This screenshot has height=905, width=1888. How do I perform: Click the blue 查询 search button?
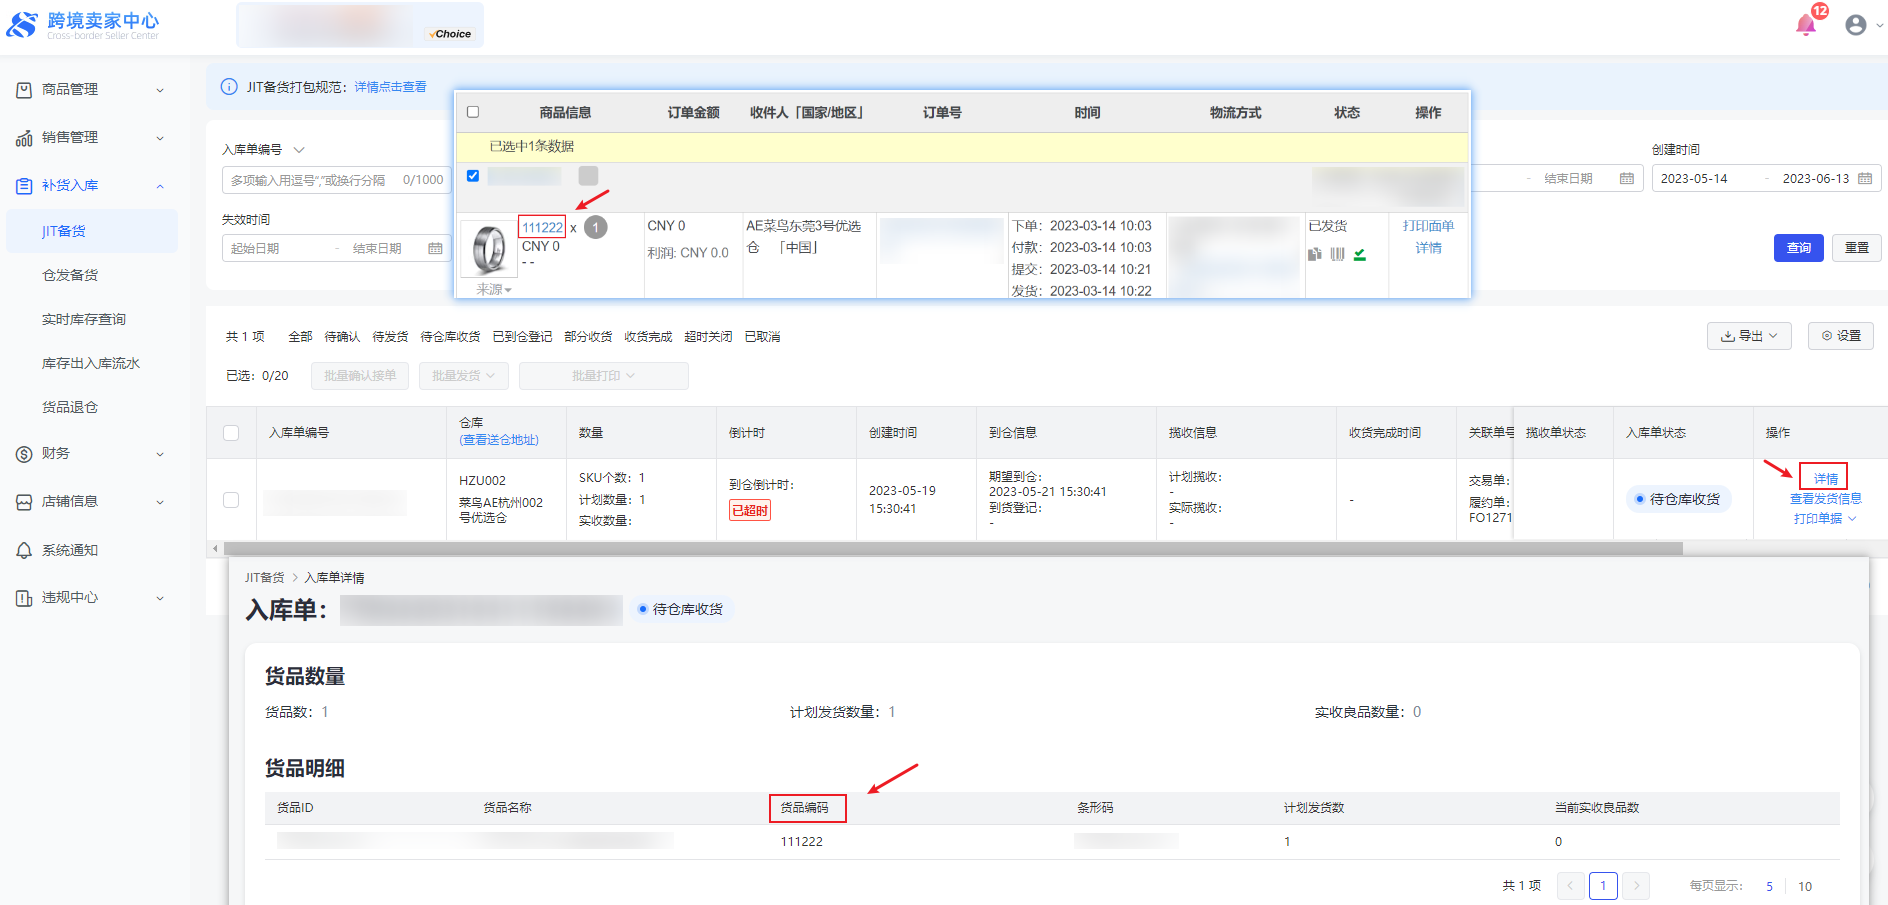[x=1798, y=248]
